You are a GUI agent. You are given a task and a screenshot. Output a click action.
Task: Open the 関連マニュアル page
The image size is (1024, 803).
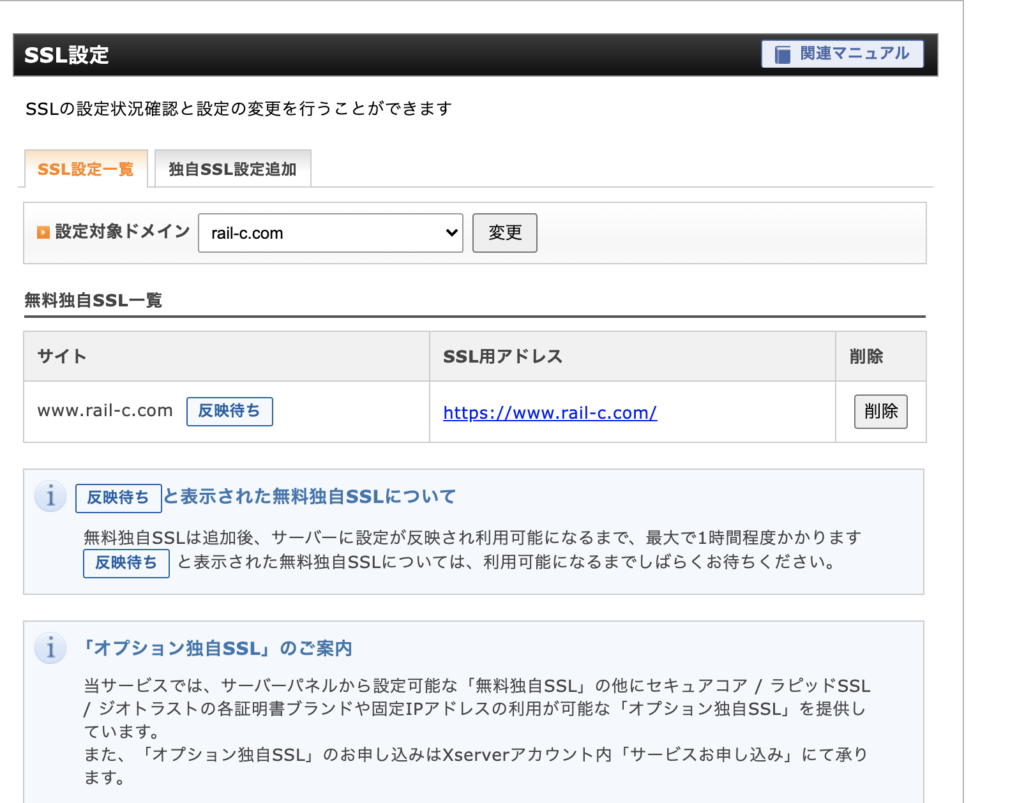[843, 54]
